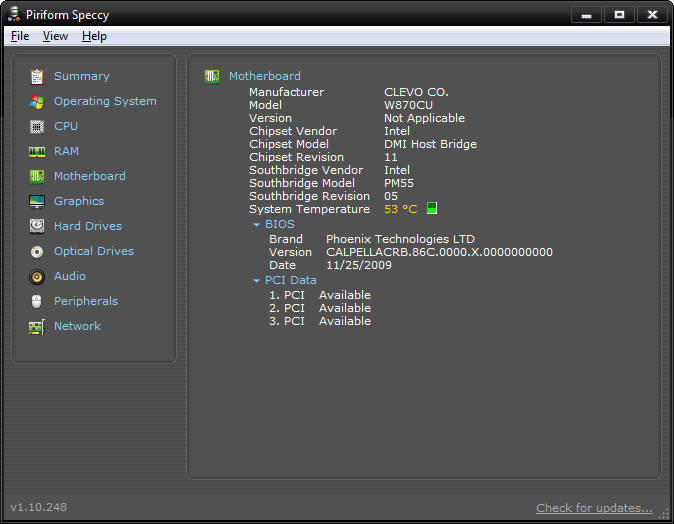Click the Graphics monitor icon

[x=37, y=202]
